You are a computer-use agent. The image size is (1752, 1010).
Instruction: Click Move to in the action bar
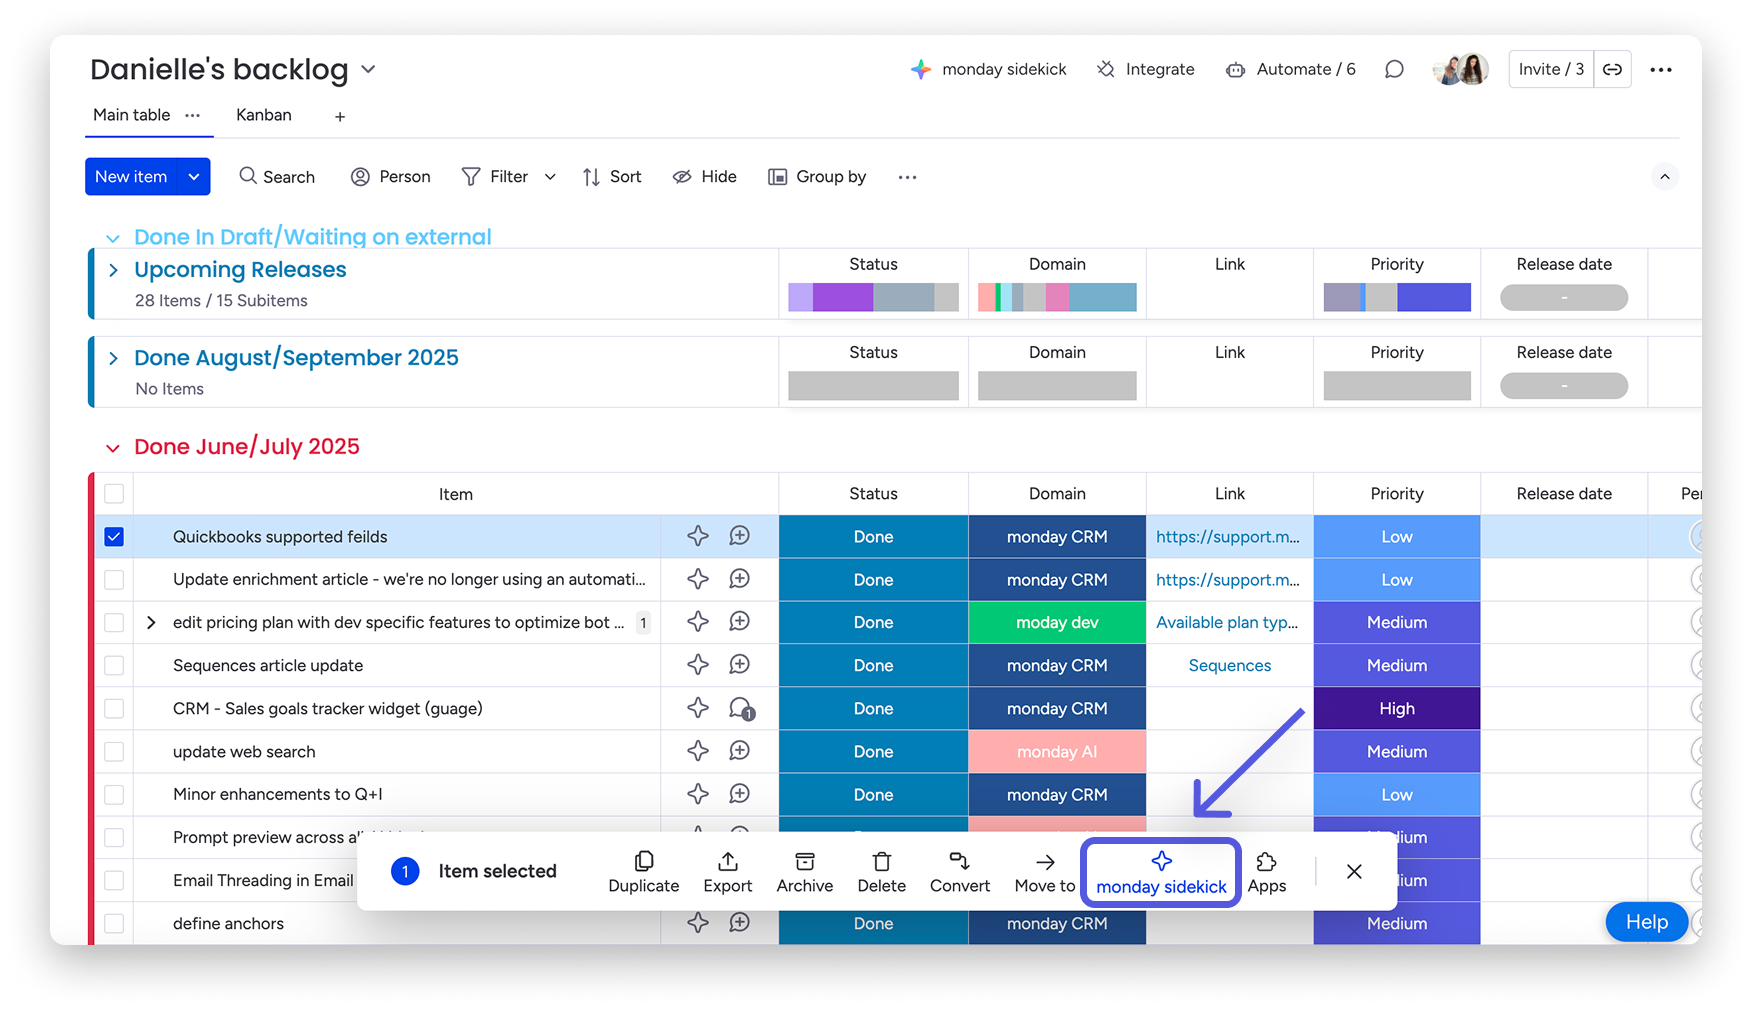tap(1045, 872)
